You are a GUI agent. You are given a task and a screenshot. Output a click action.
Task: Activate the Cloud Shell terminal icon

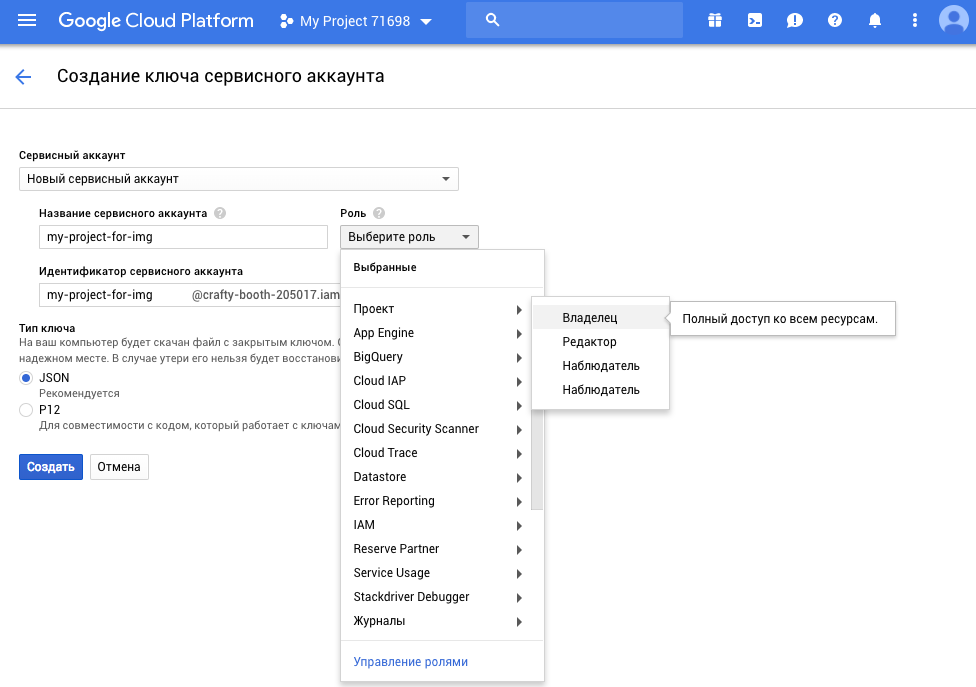coord(754,20)
